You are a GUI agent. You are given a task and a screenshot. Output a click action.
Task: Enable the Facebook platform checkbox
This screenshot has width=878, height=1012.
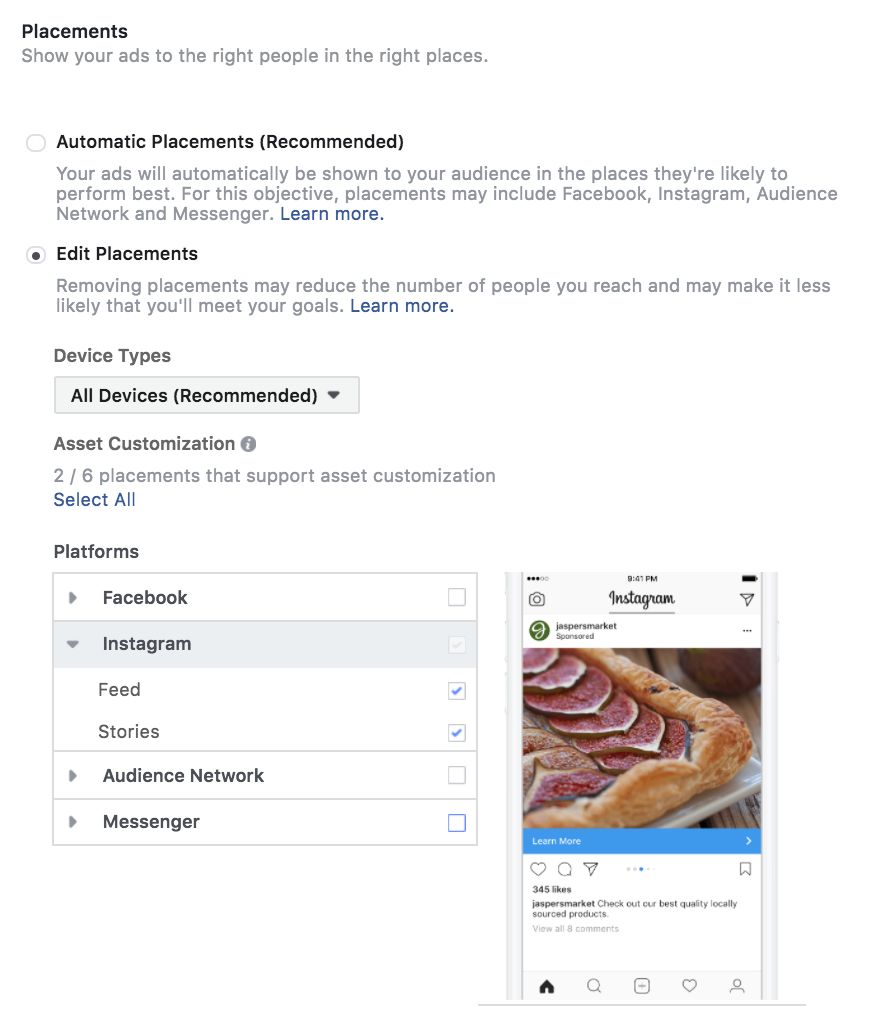(457, 598)
